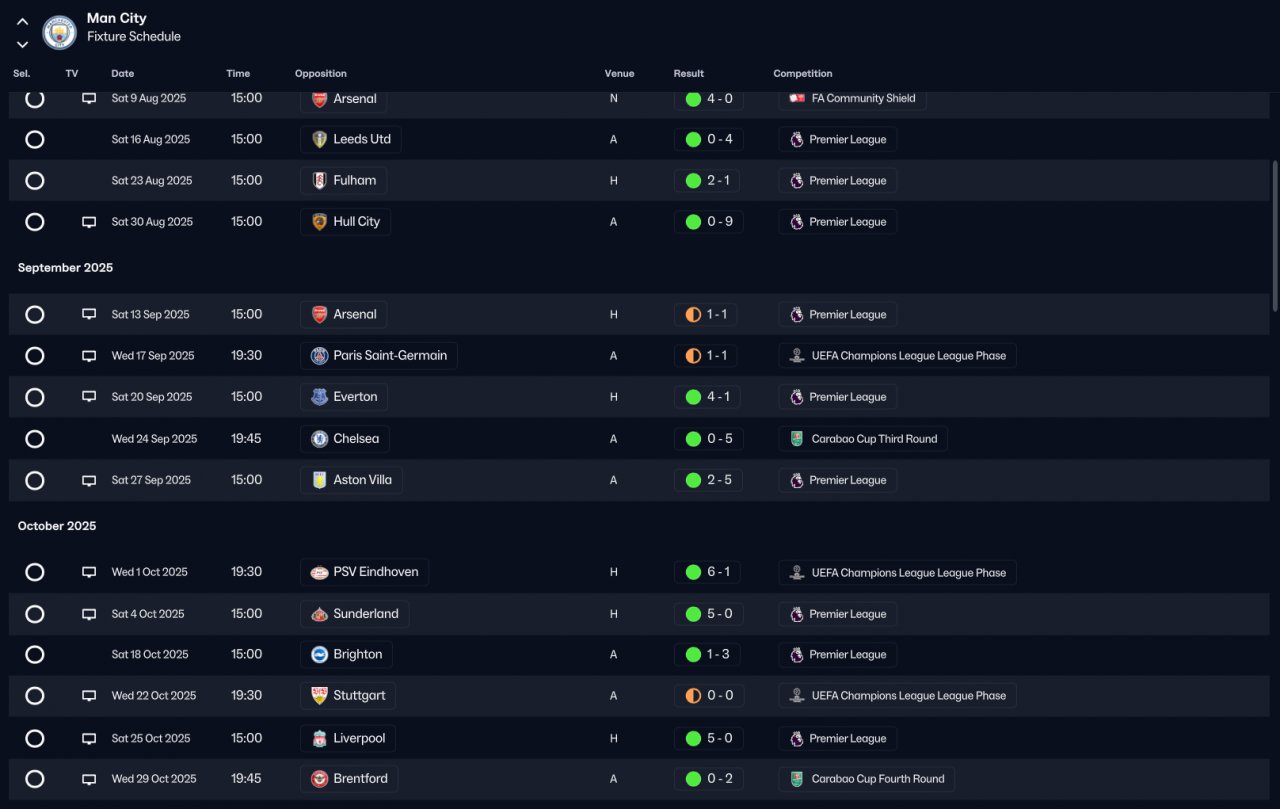The height and width of the screenshot is (809, 1280).
Task: Click the Champions League icon for Stuttgart match
Action: coord(797,696)
